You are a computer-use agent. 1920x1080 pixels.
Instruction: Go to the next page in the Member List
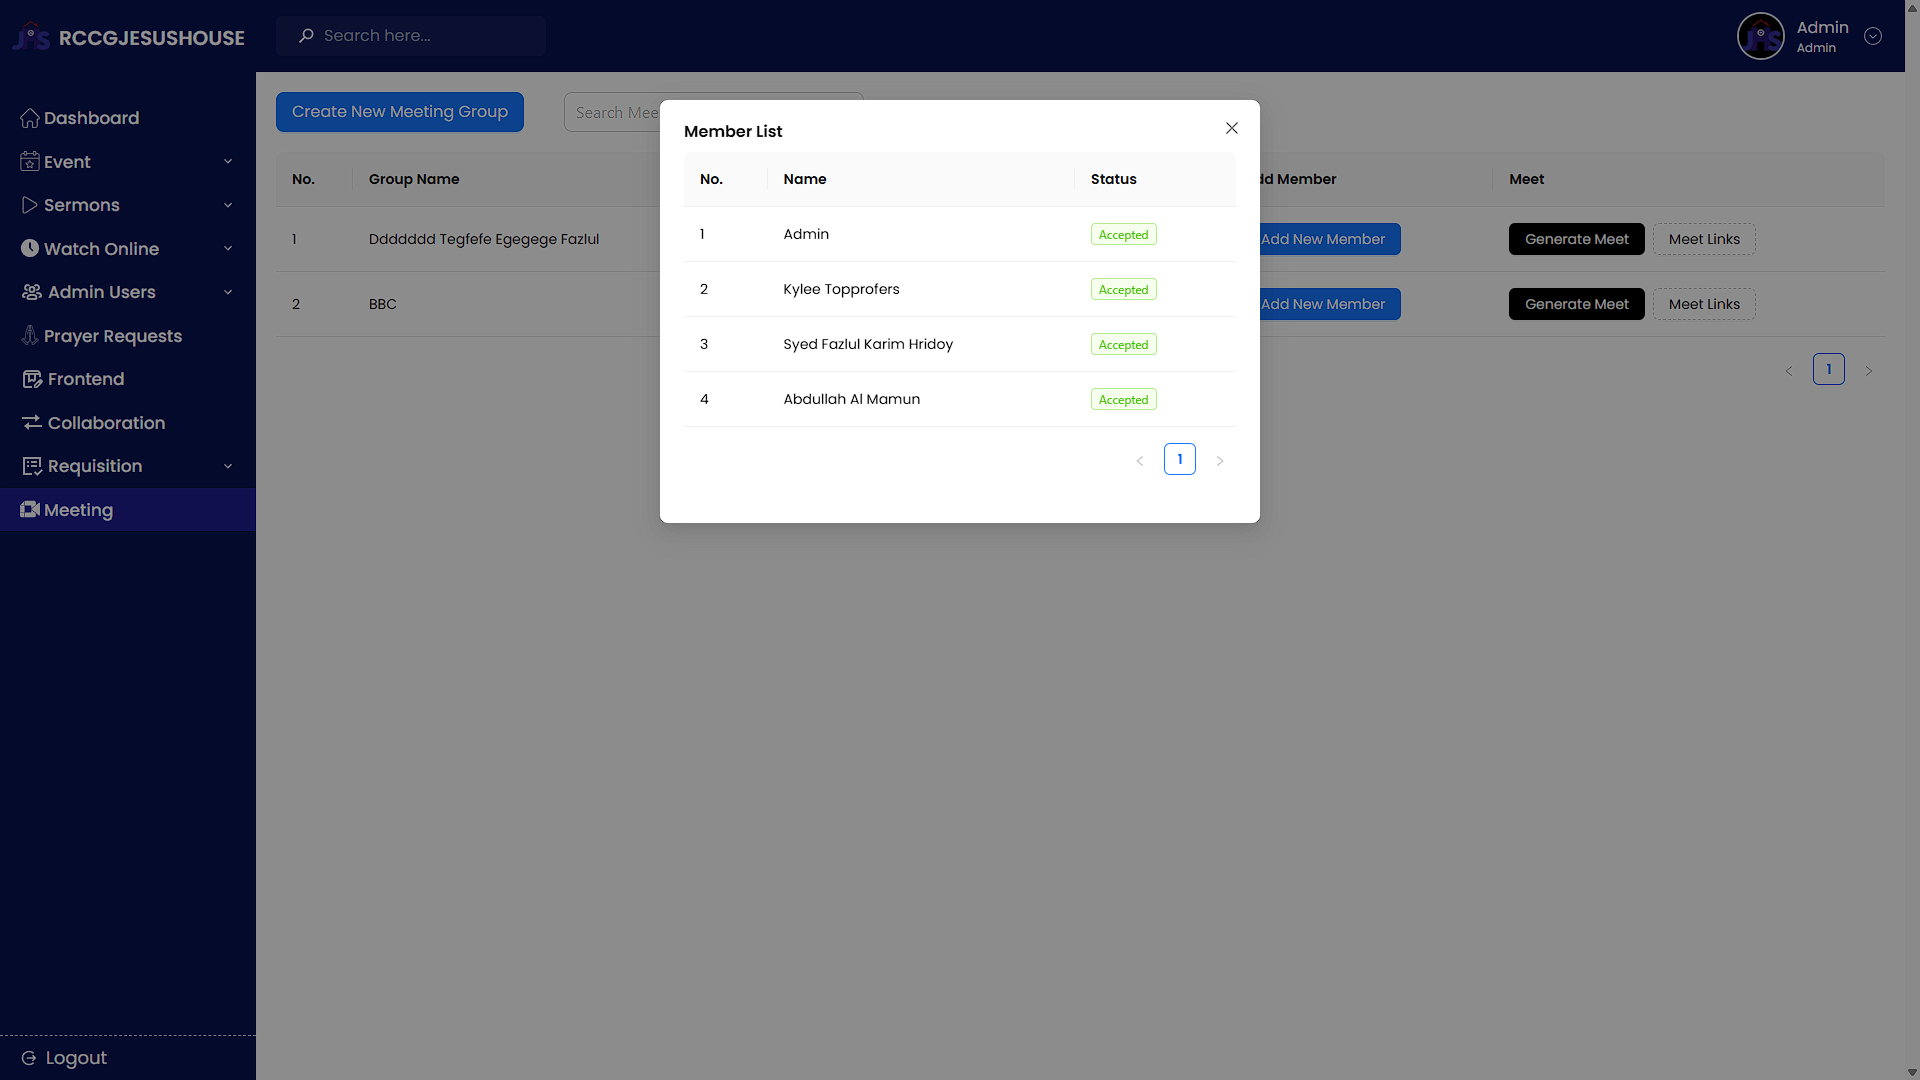pyautogui.click(x=1220, y=461)
